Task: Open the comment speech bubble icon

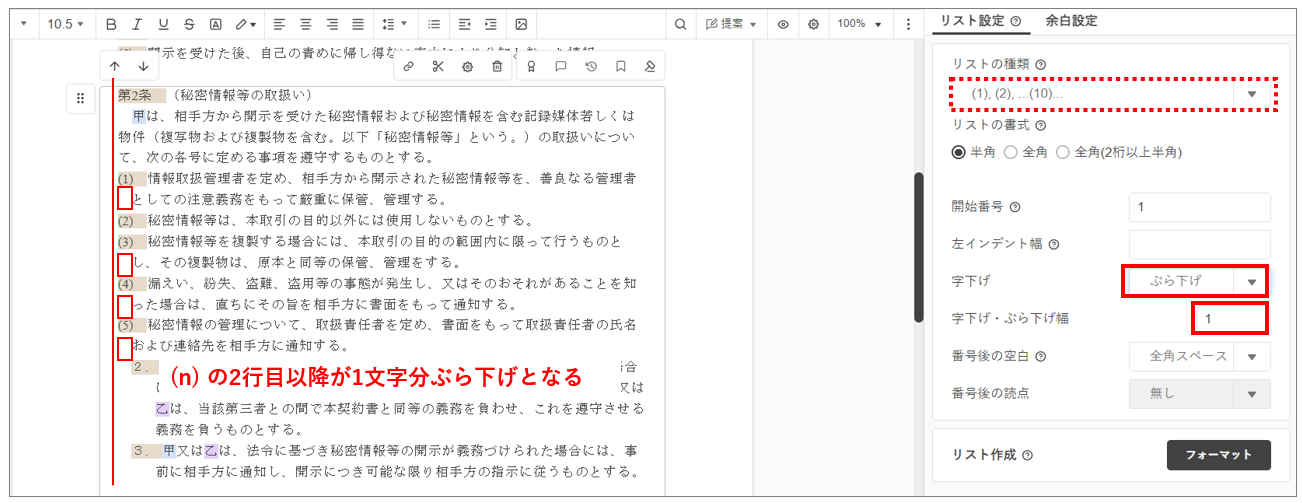Action: (x=561, y=67)
